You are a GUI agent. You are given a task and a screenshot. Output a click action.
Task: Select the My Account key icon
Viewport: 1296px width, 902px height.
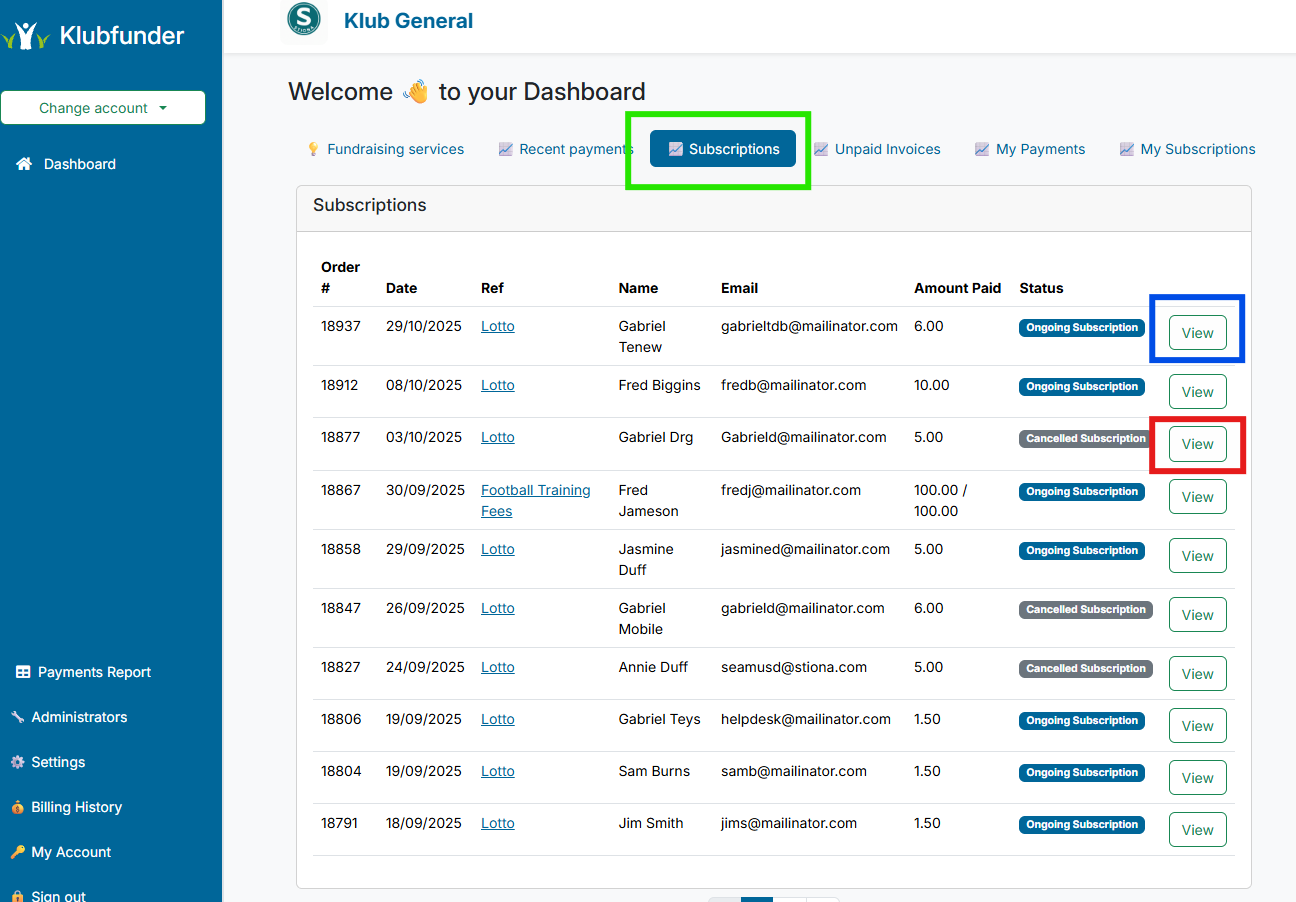coord(16,852)
